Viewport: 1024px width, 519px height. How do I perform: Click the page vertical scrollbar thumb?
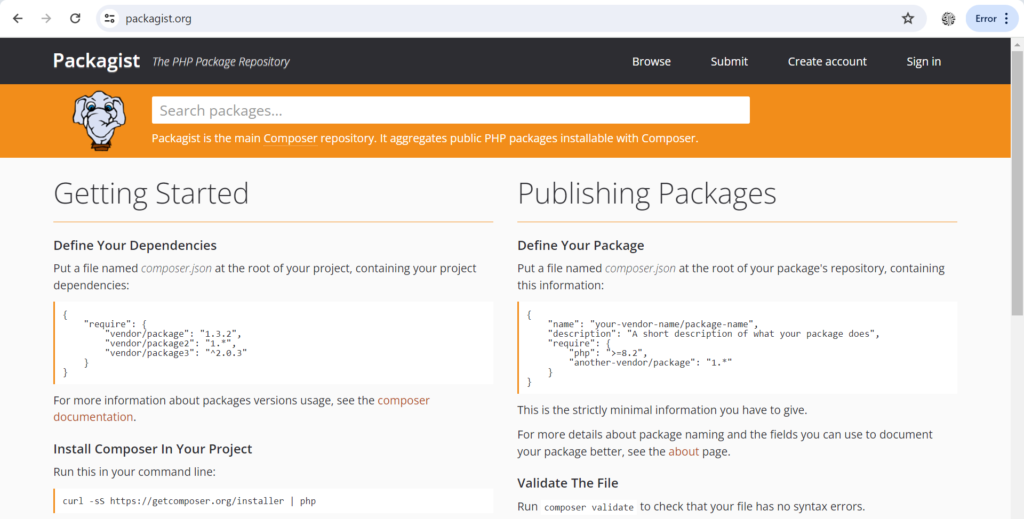tap(1017, 183)
